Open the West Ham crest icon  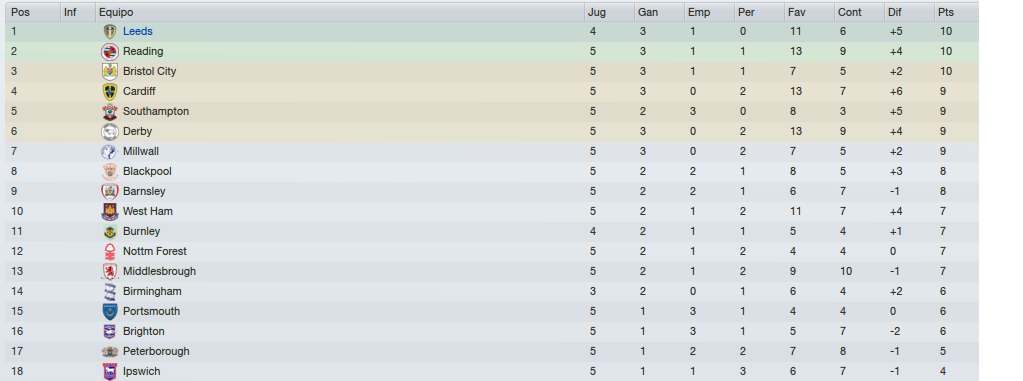pos(110,211)
